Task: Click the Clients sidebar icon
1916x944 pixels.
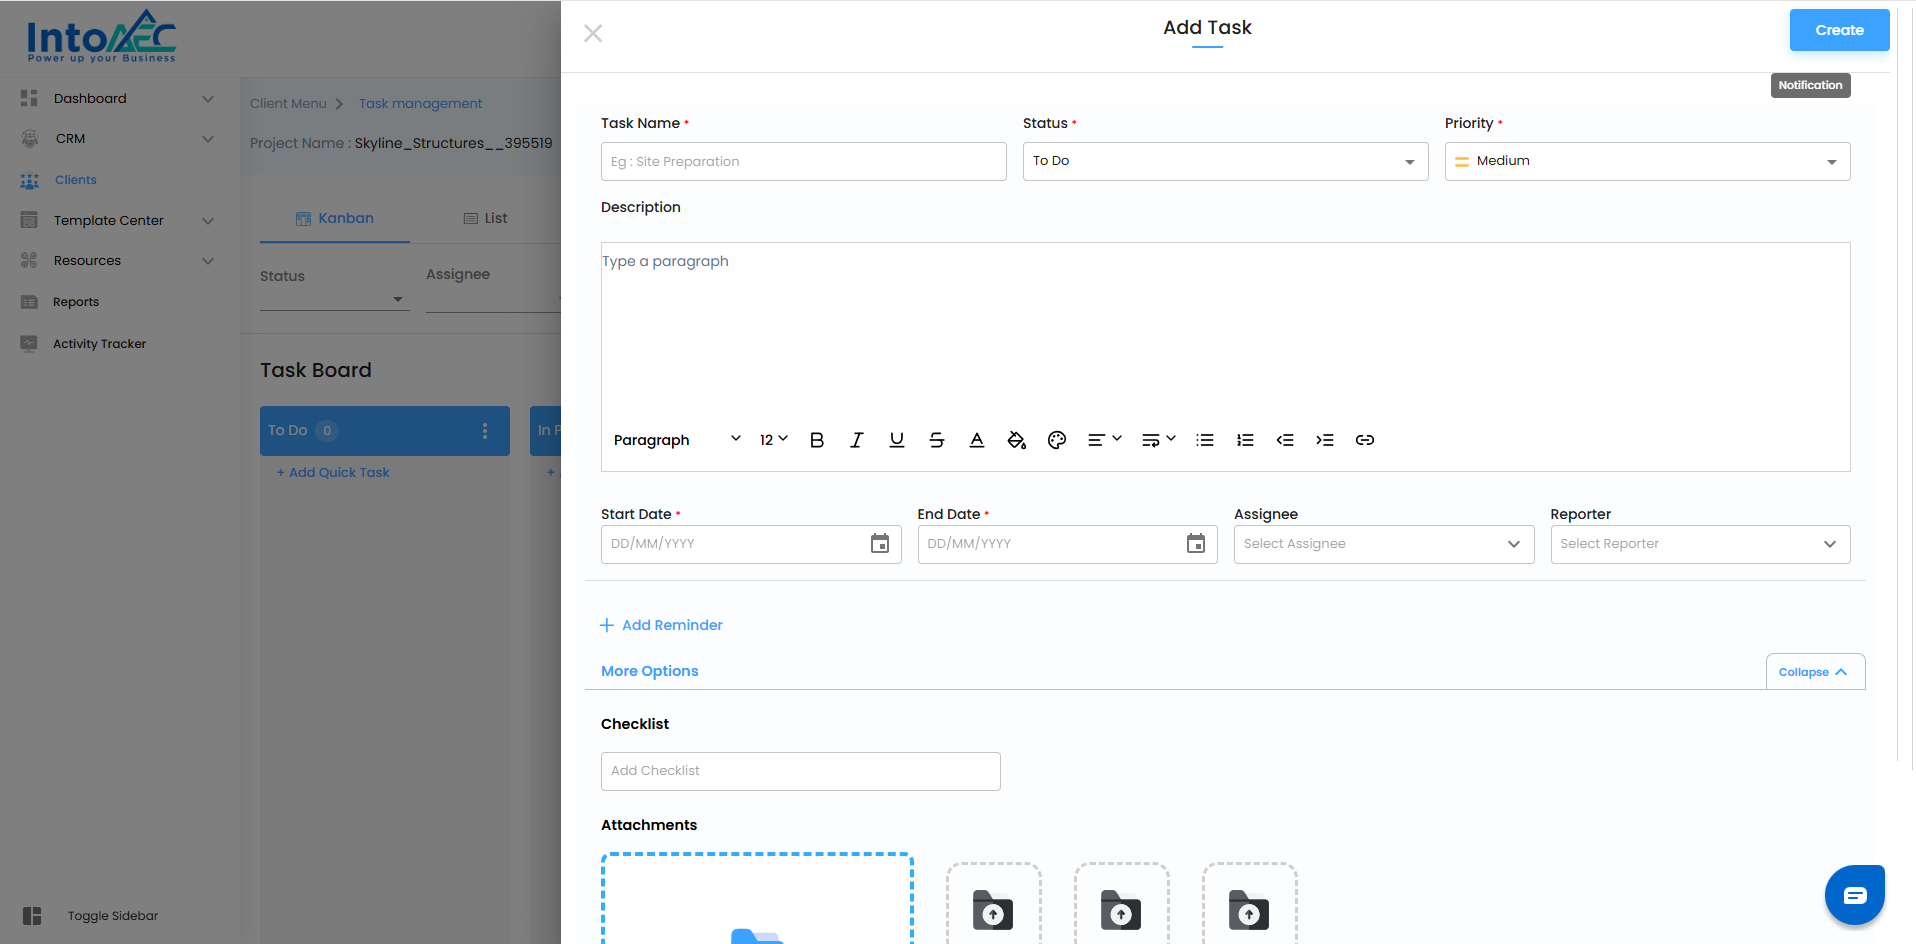Action: click(x=30, y=180)
